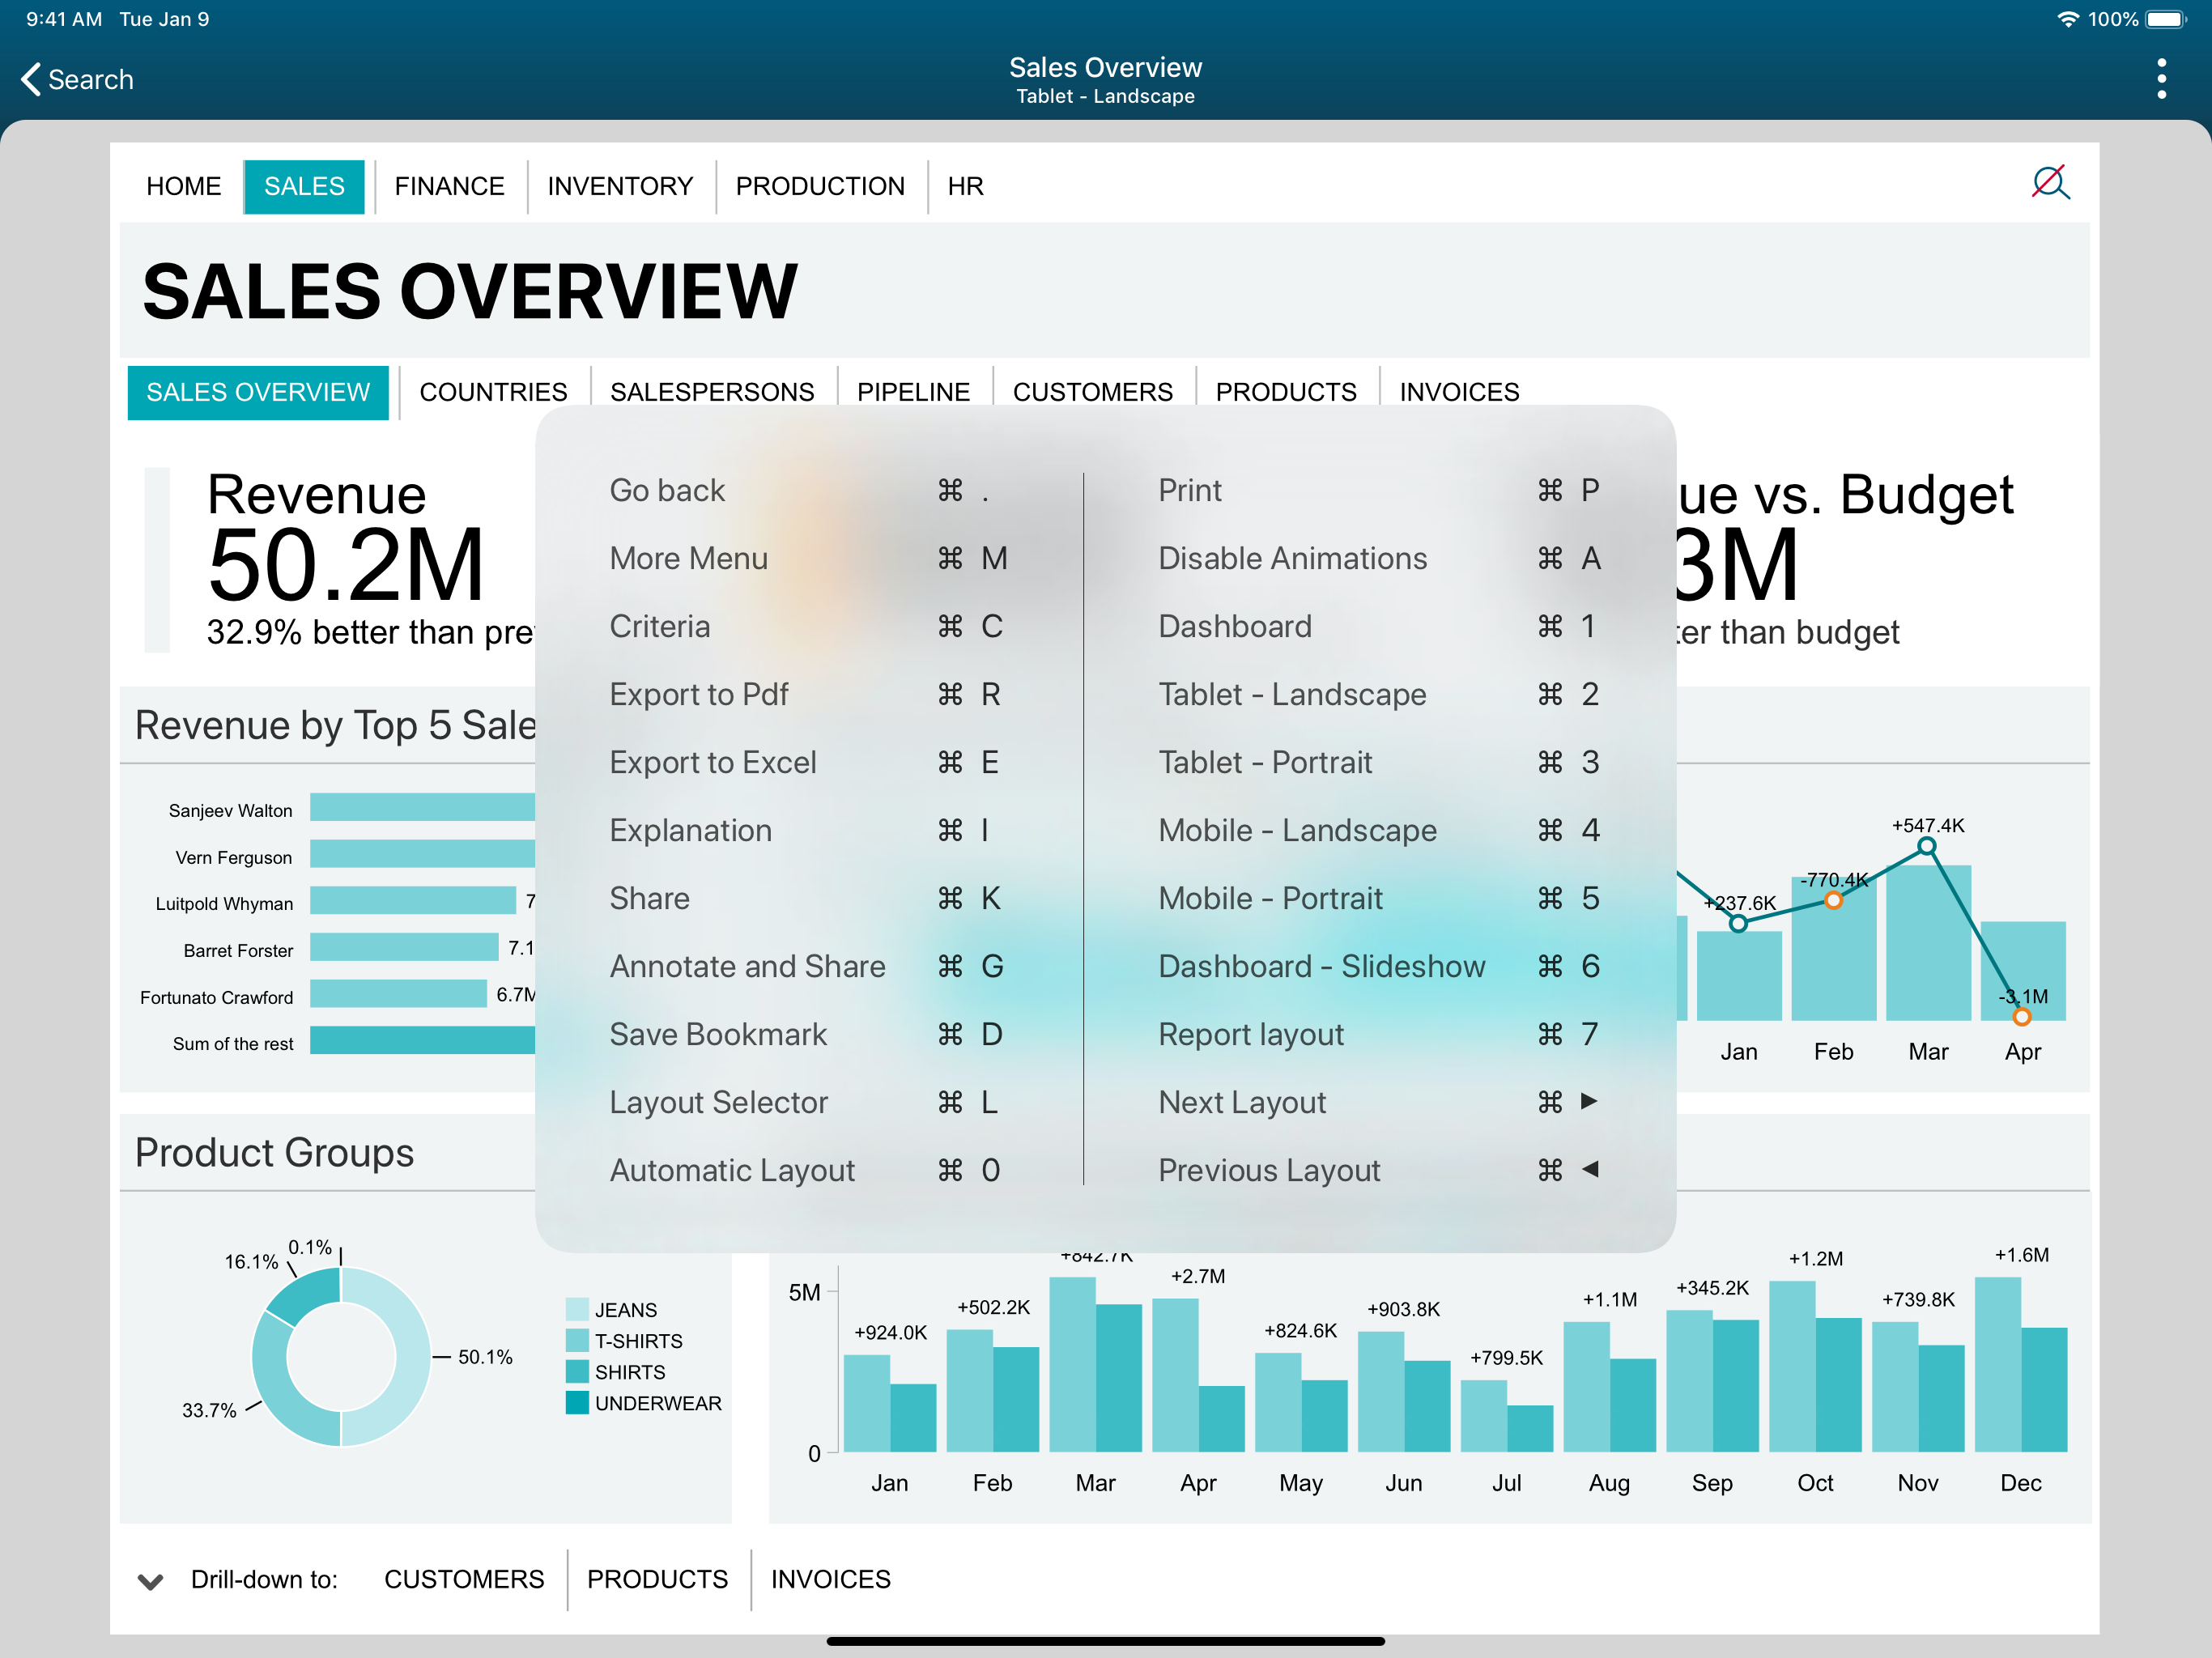Drill down to PRODUCTS at bottom

pos(657,1579)
